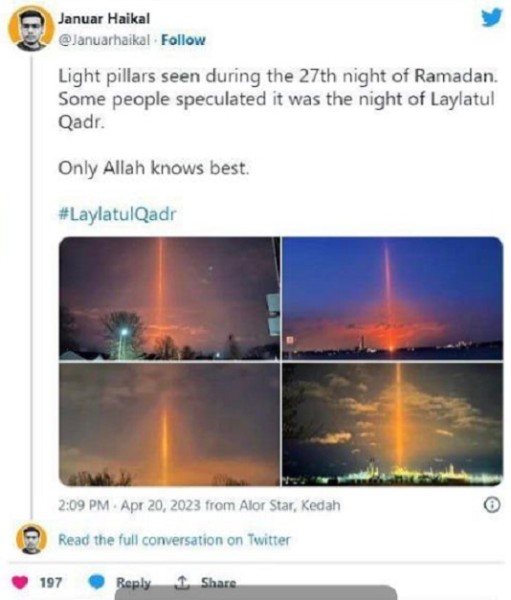Click the Reply text button
The height and width of the screenshot is (600, 511).
133,583
